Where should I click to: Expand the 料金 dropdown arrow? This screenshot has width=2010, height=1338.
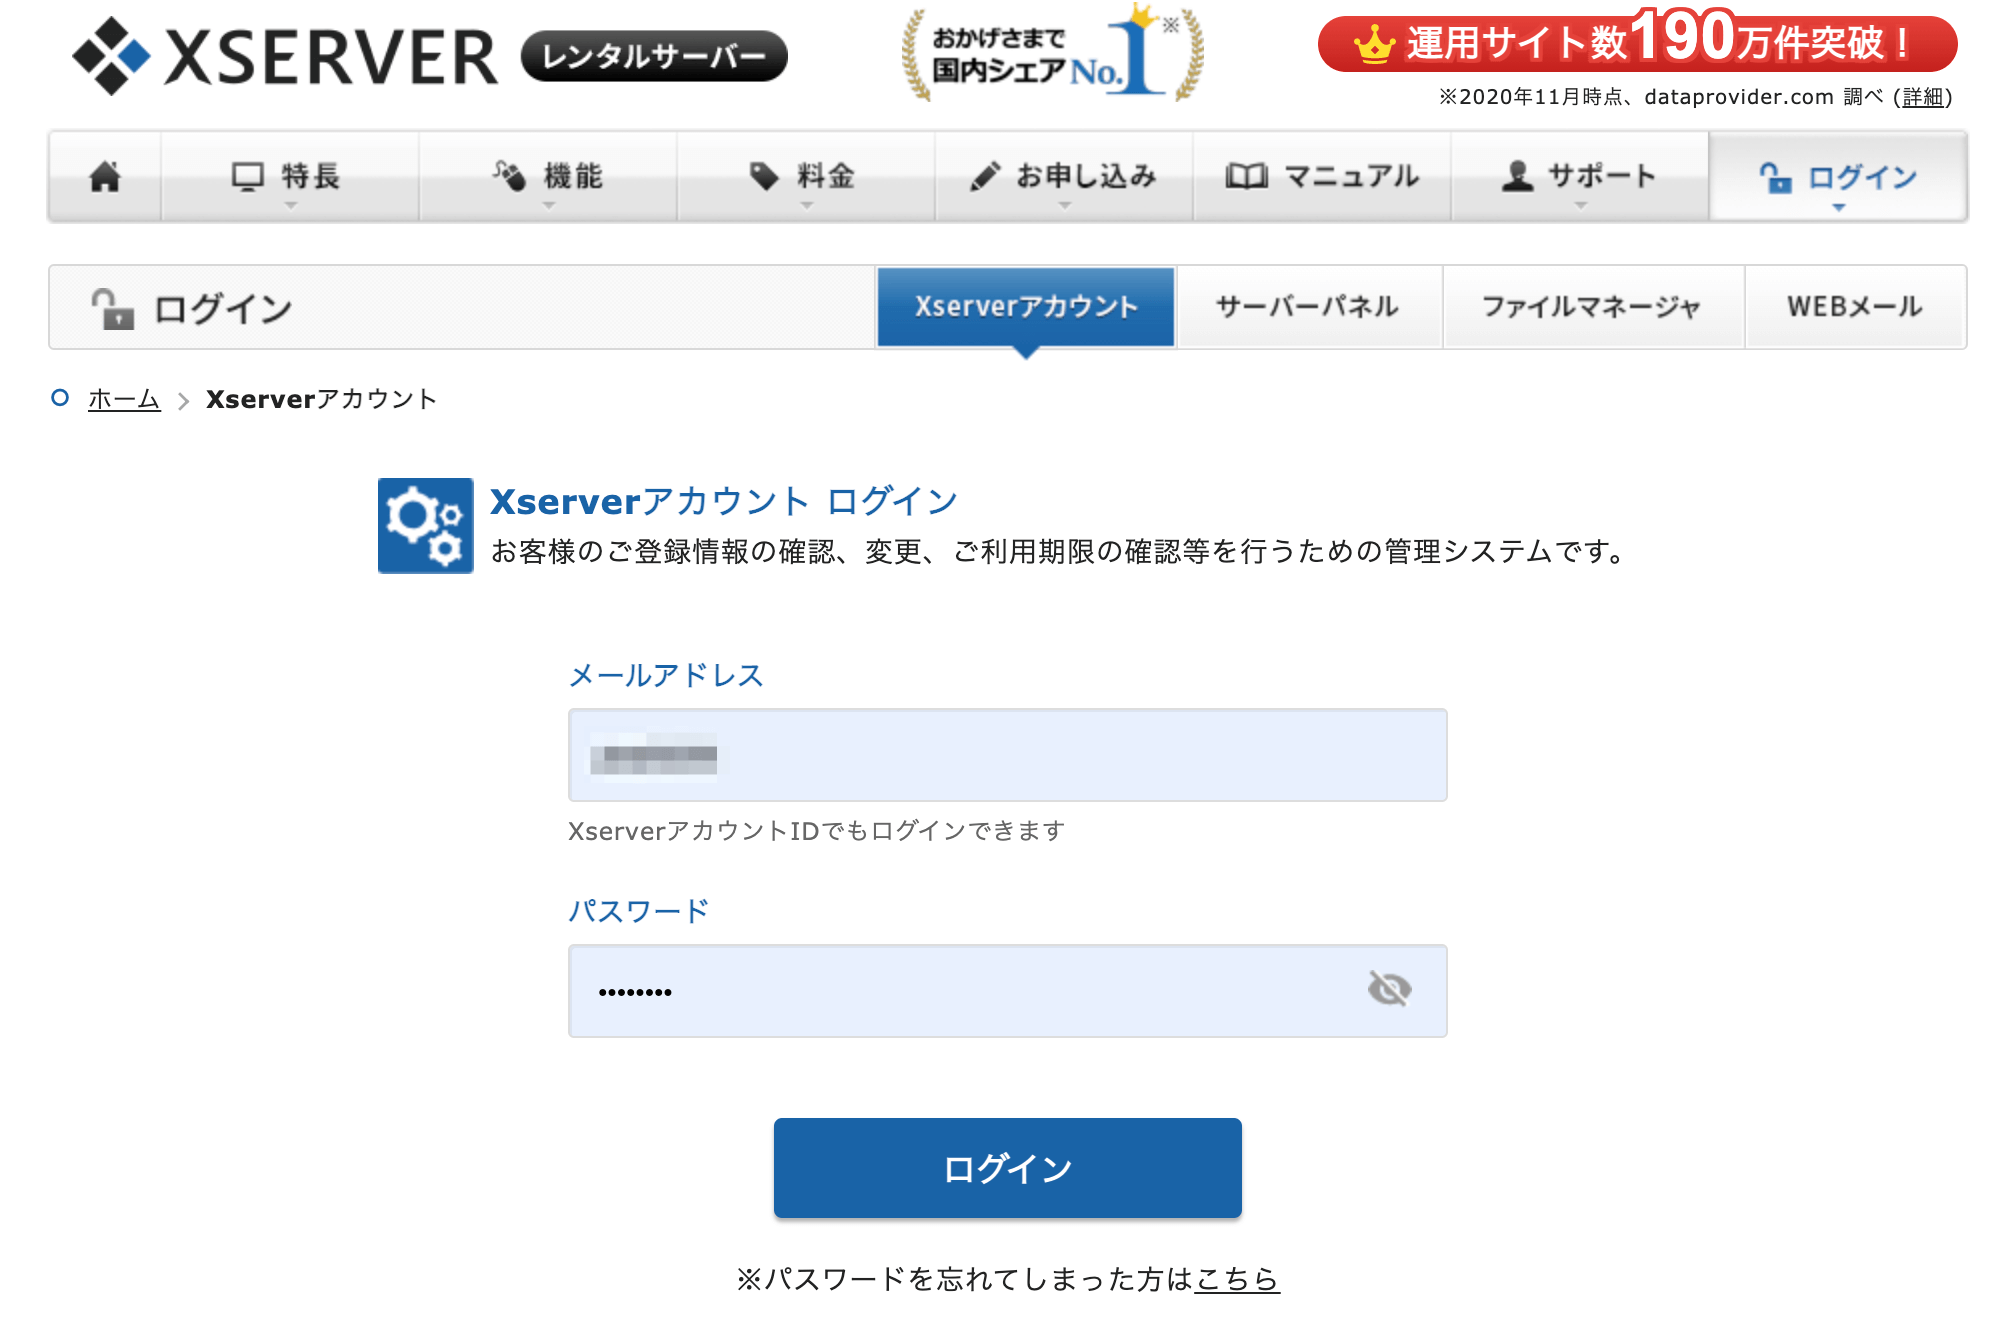(x=807, y=206)
